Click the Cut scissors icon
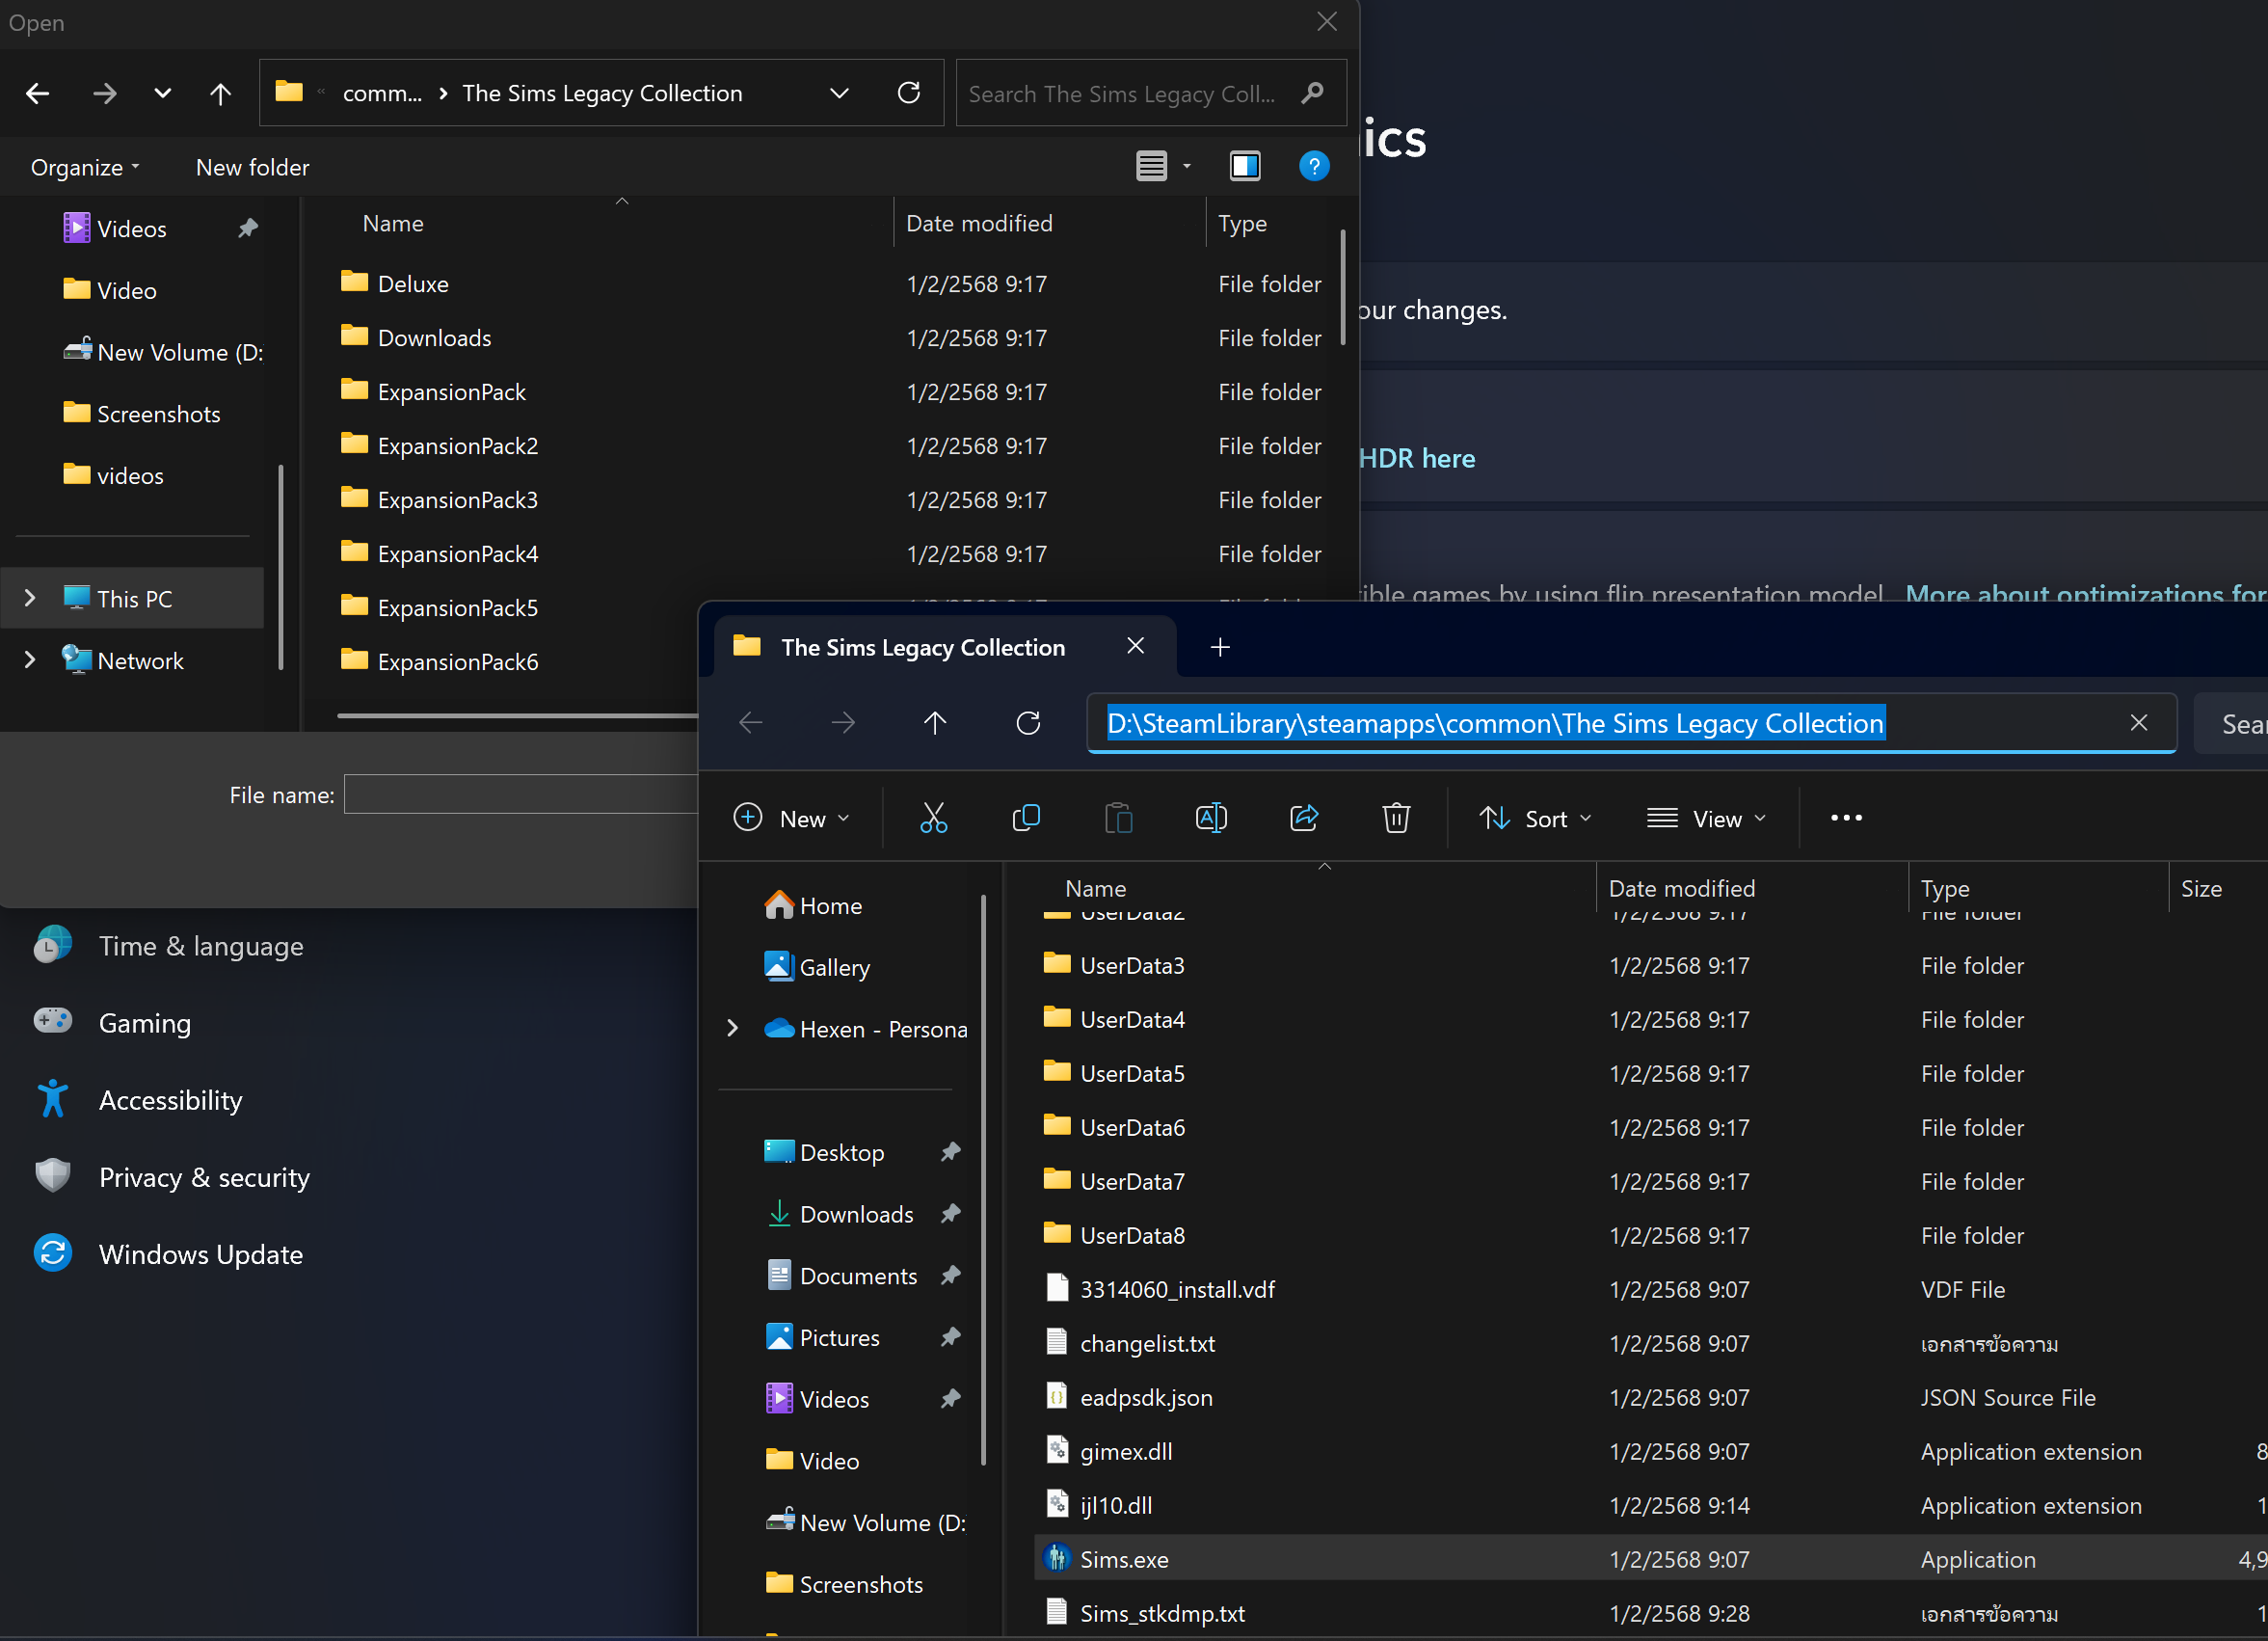The width and height of the screenshot is (2268, 1641). pyautogui.click(x=933, y=818)
